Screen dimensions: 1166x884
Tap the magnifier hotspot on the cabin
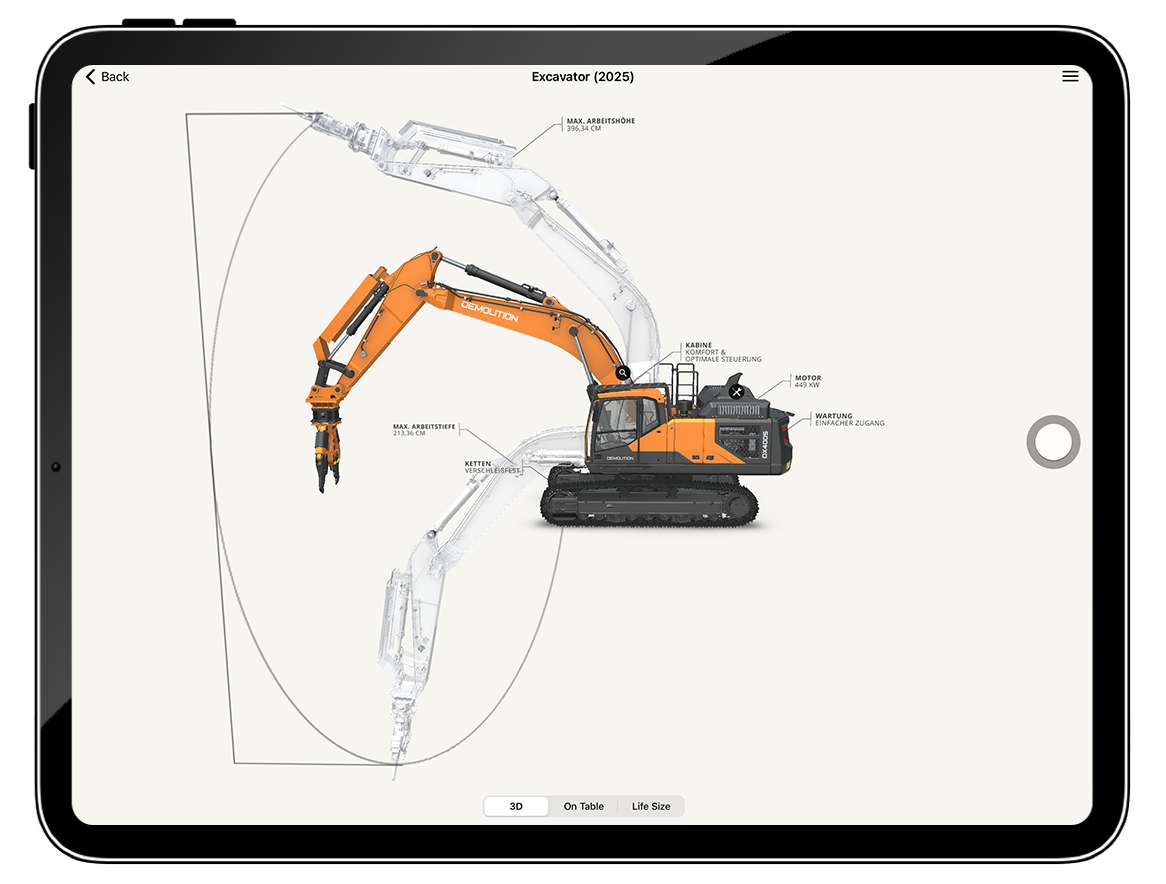(623, 373)
